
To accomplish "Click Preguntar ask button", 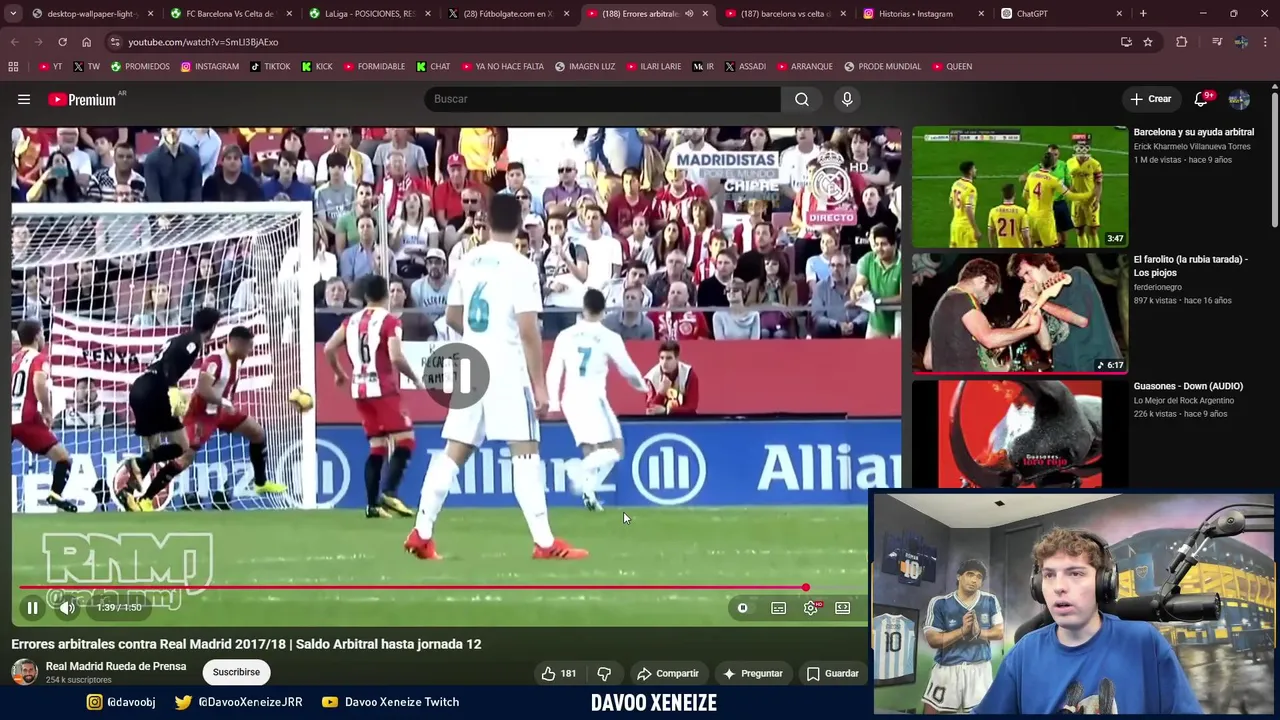I will tap(752, 673).
